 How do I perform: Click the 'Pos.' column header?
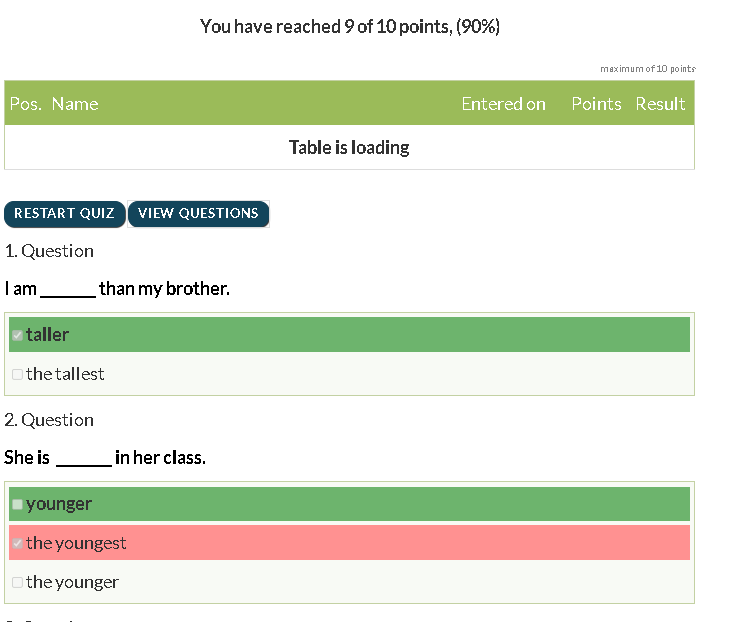tap(25, 104)
